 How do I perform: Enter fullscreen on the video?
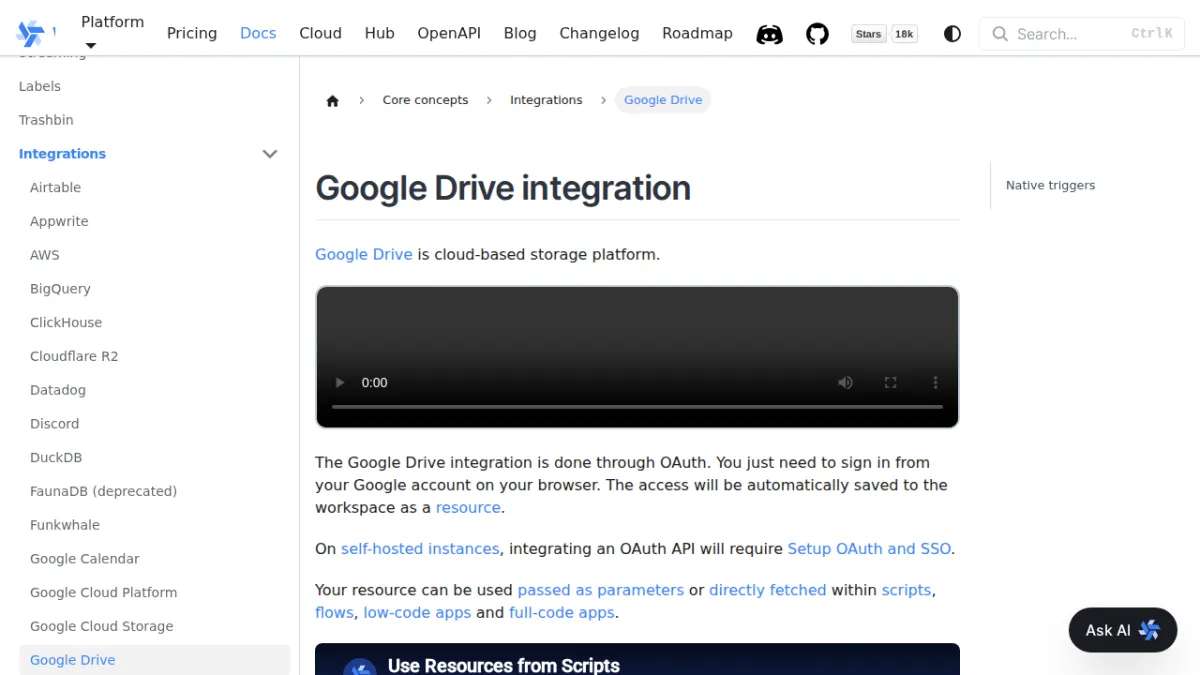[x=890, y=382]
